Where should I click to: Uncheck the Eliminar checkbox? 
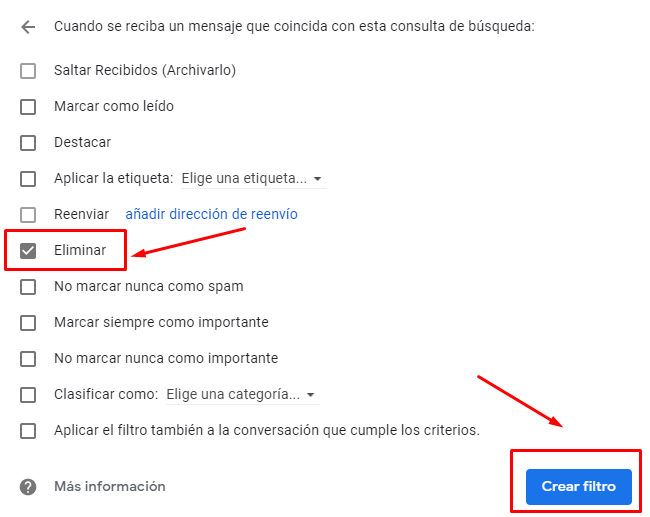28,251
